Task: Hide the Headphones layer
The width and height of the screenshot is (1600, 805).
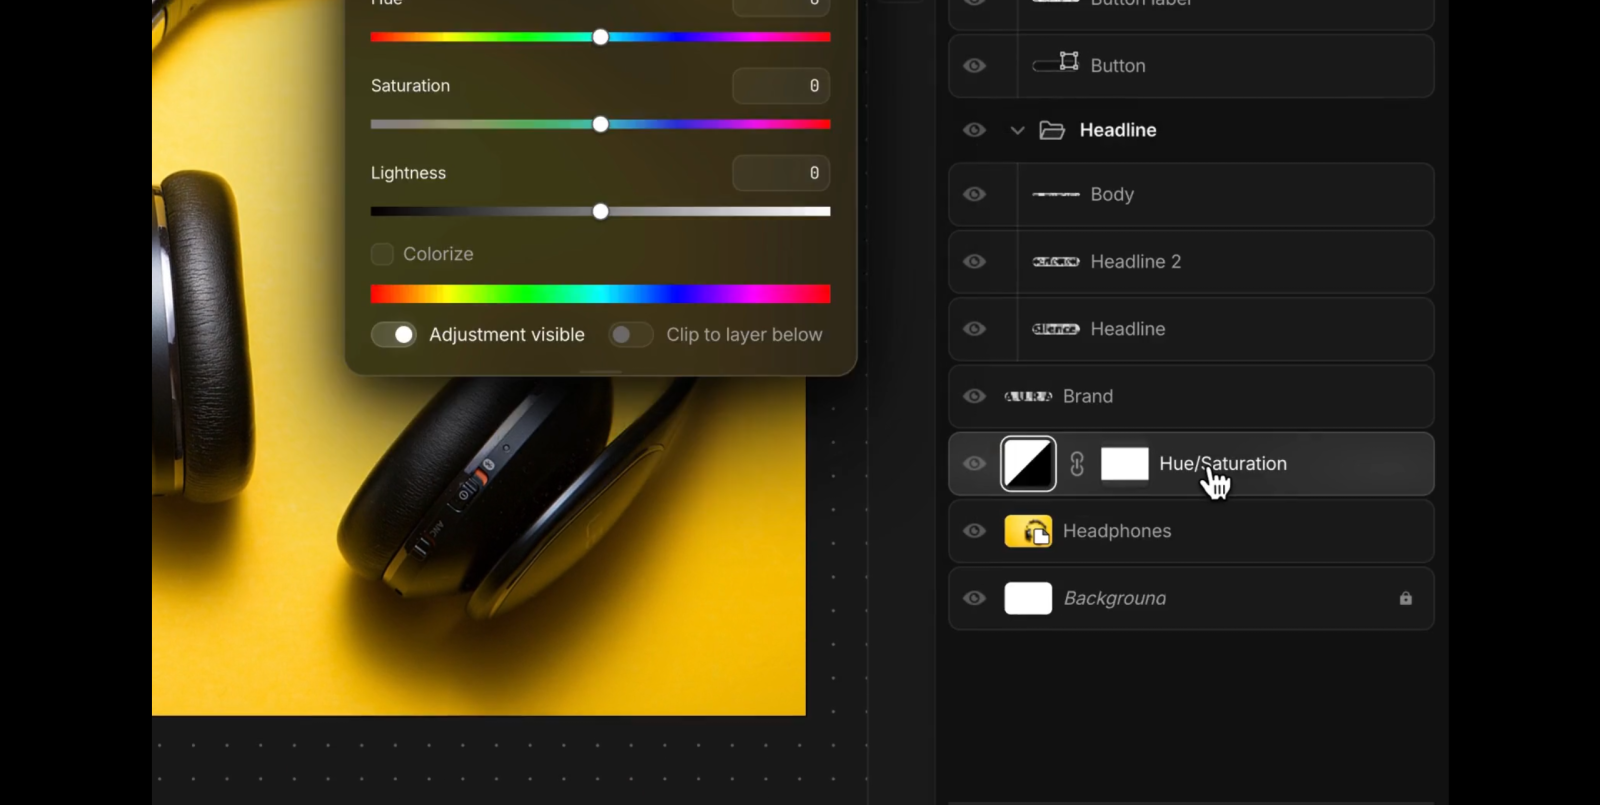Action: 974,531
